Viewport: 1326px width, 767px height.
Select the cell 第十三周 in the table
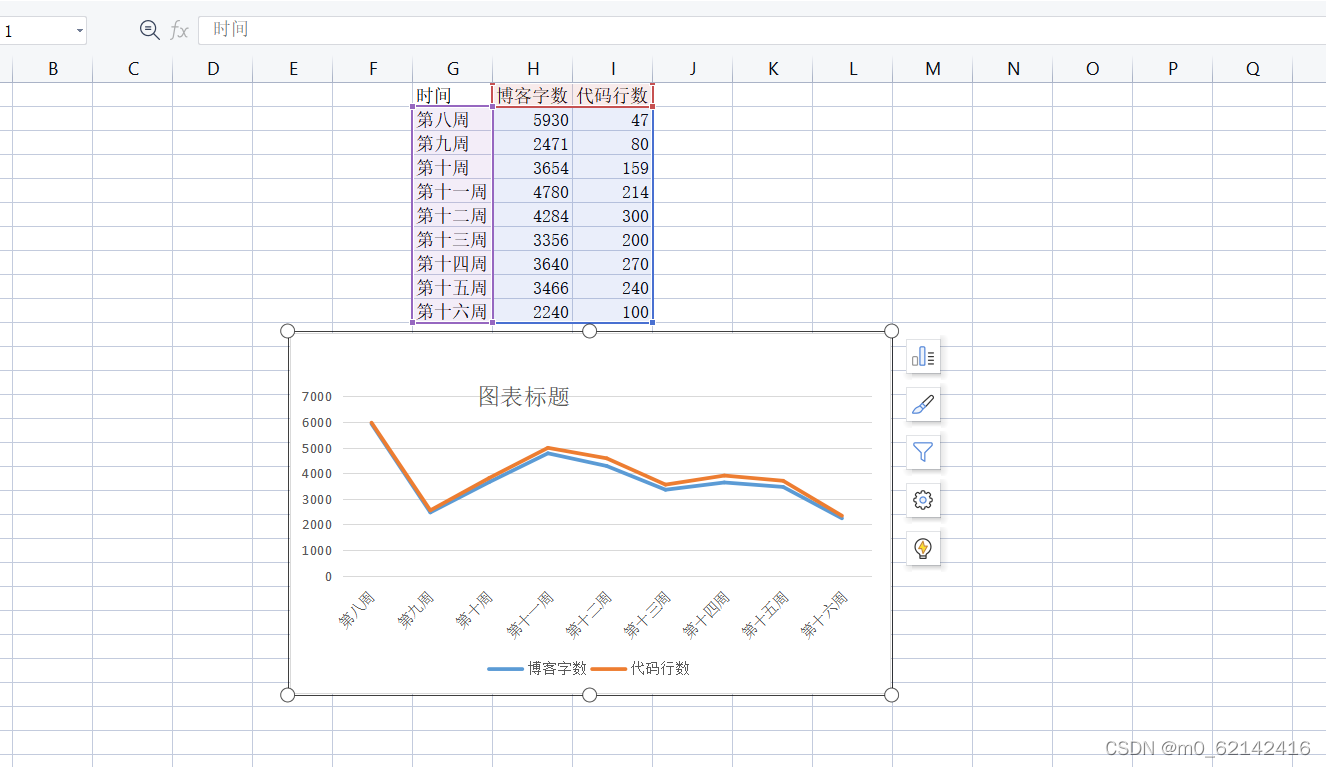click(453, 239)
